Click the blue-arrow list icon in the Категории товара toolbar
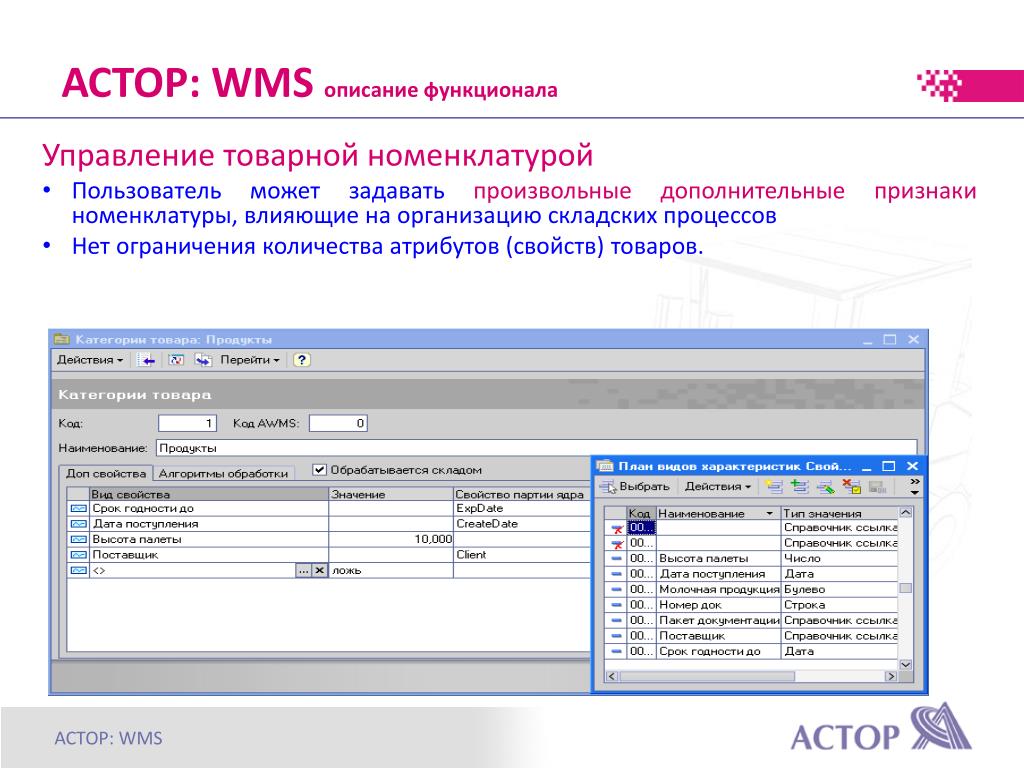Image resolution: width=1024 pixels, height=768 pixels. (147, 360)
